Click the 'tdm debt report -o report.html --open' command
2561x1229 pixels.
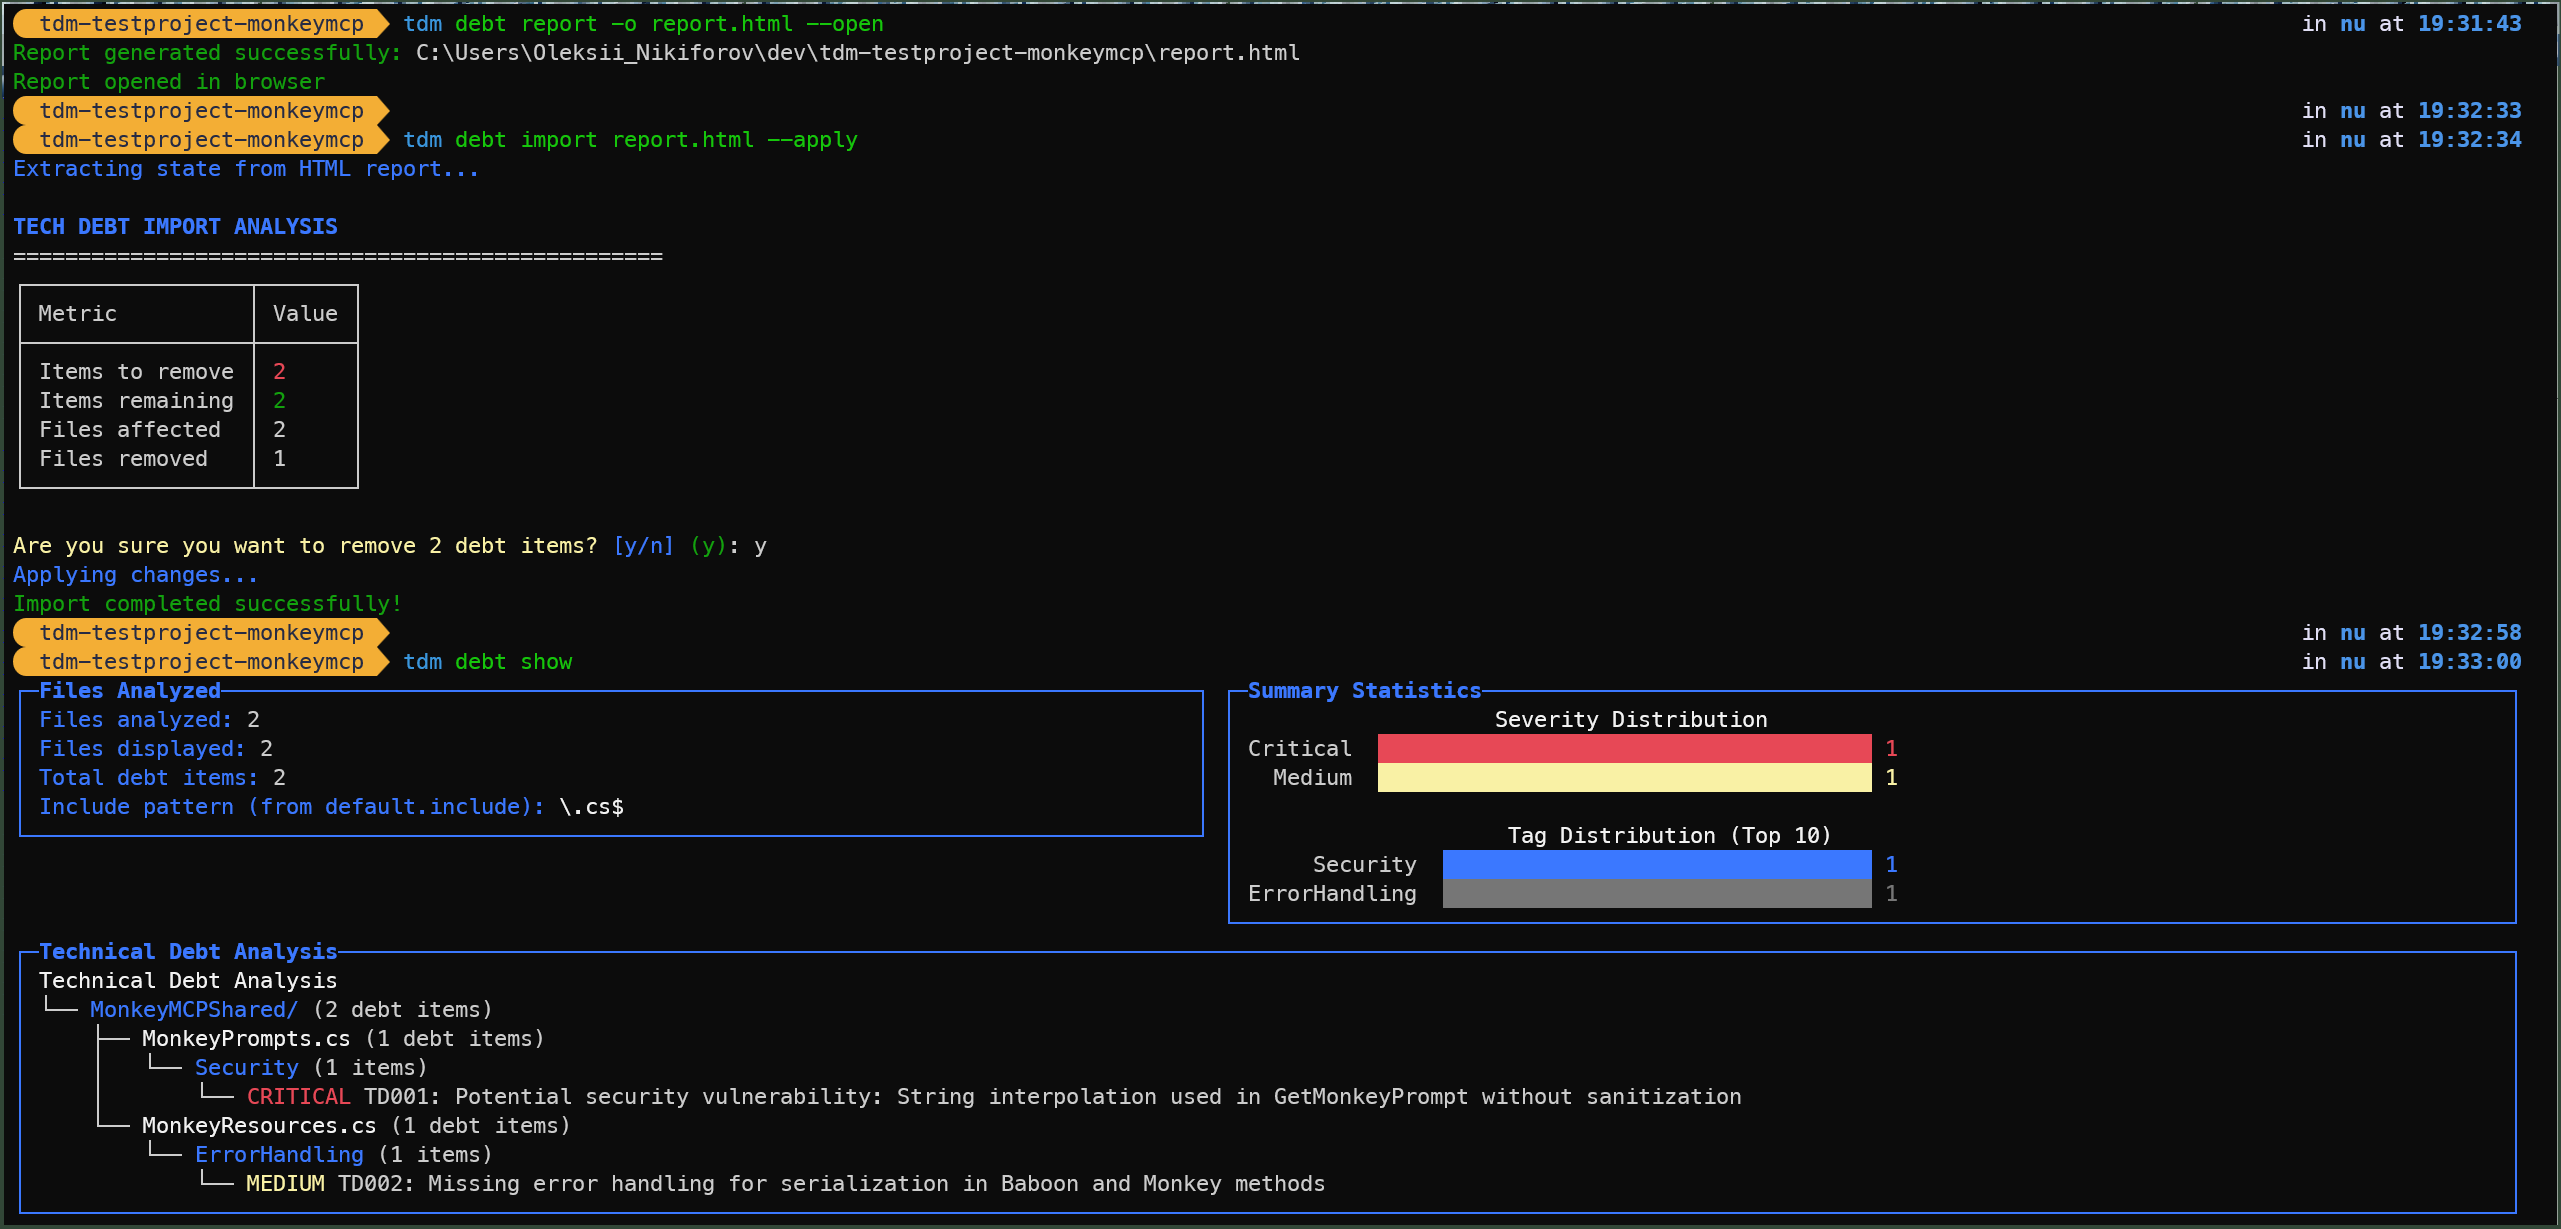click(x=643, y=24)
